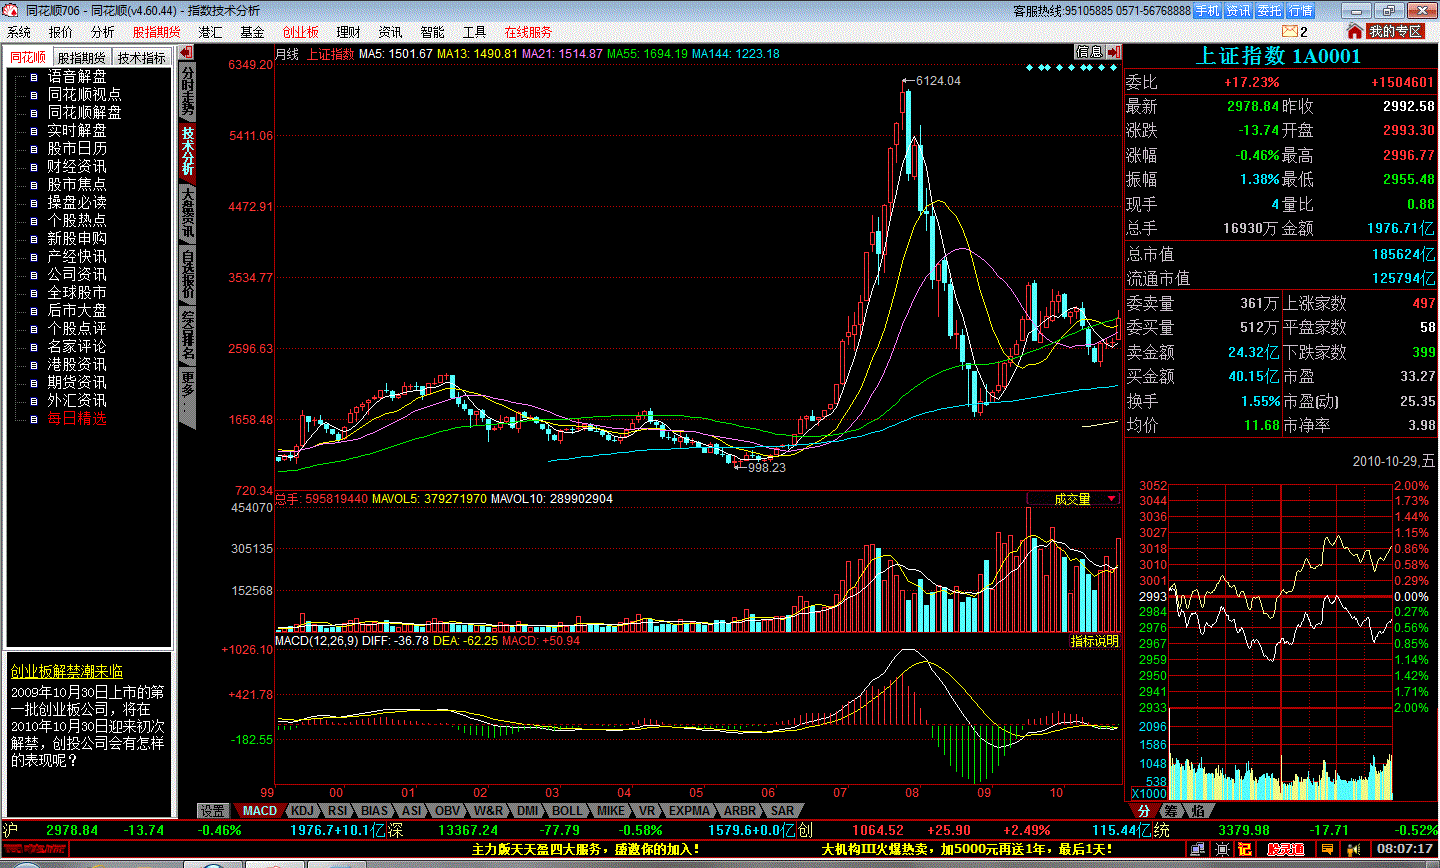Switch indicator to BIAS

point(374,811)
